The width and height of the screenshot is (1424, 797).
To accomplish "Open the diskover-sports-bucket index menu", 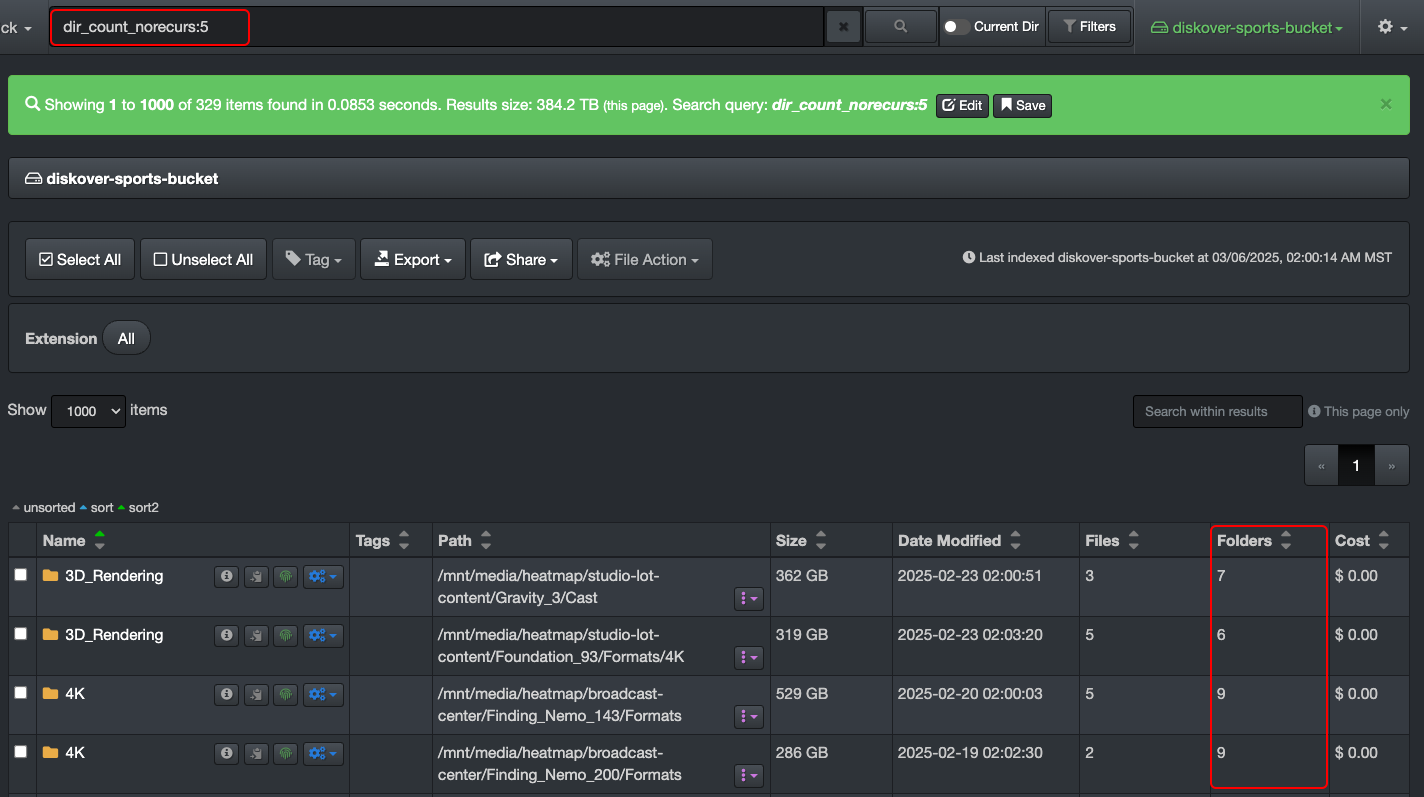I will [x=1246, y=28].
